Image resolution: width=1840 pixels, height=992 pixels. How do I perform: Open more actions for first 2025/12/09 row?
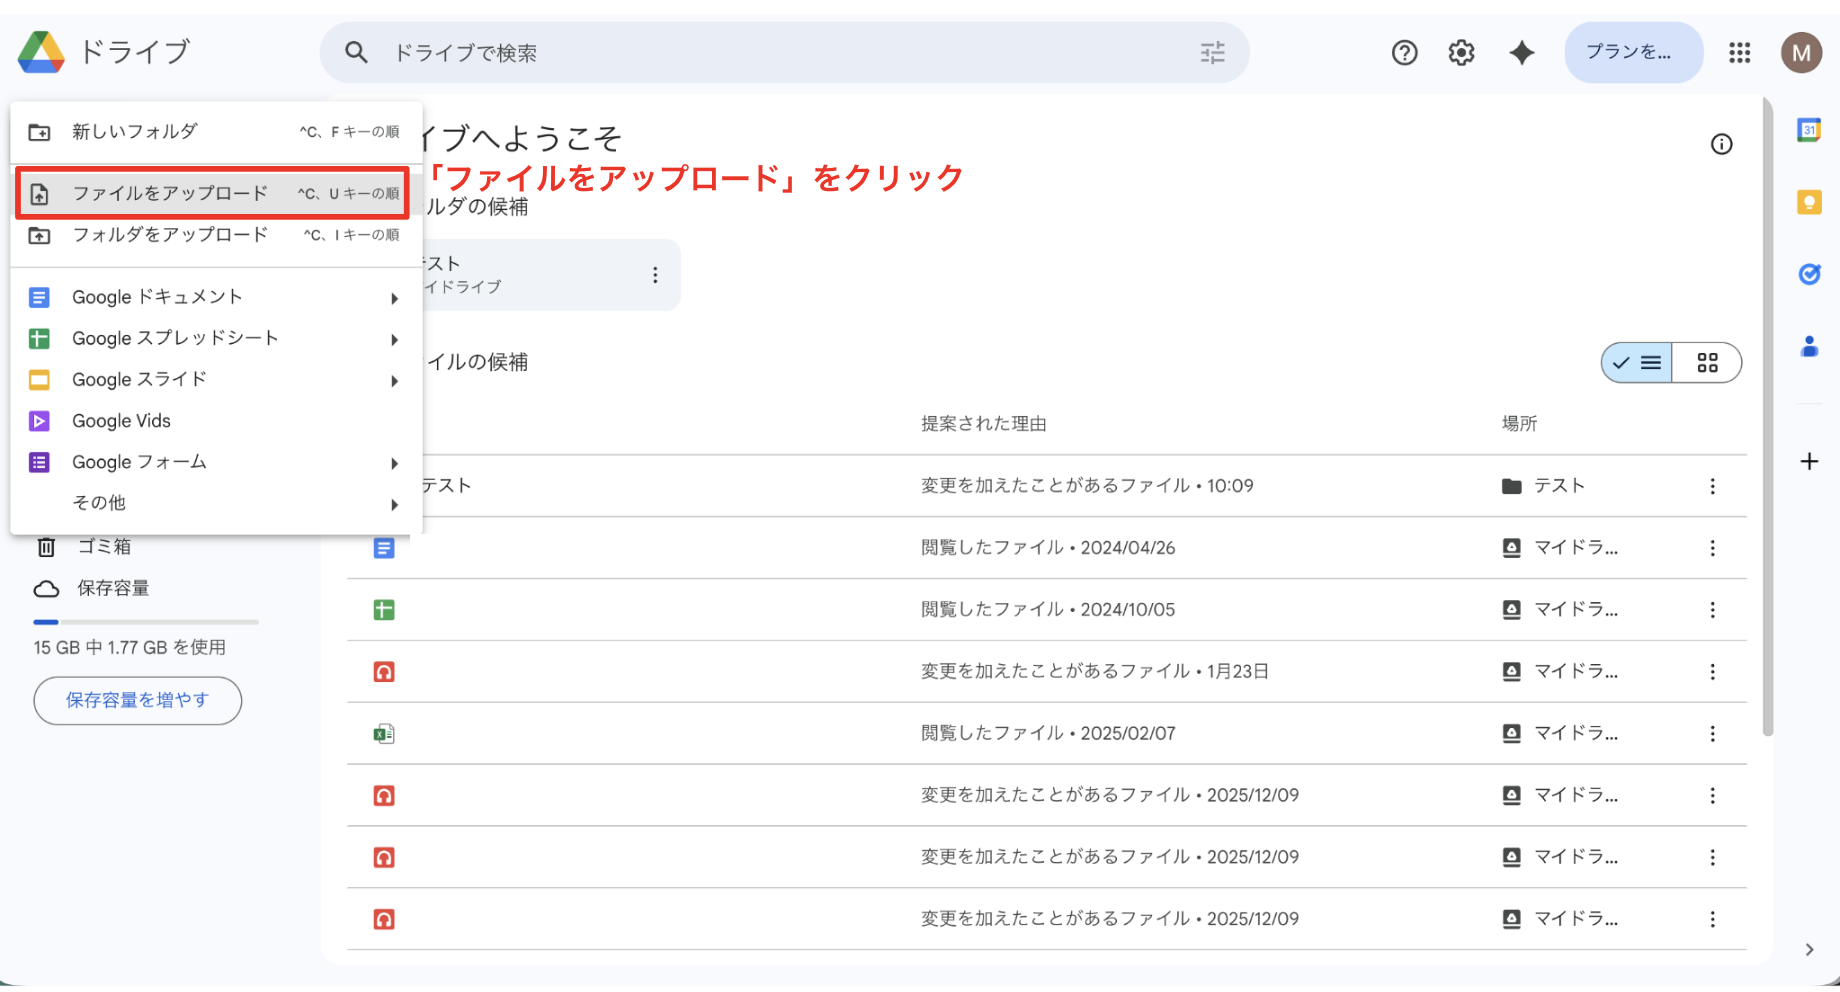point(1712,796)
